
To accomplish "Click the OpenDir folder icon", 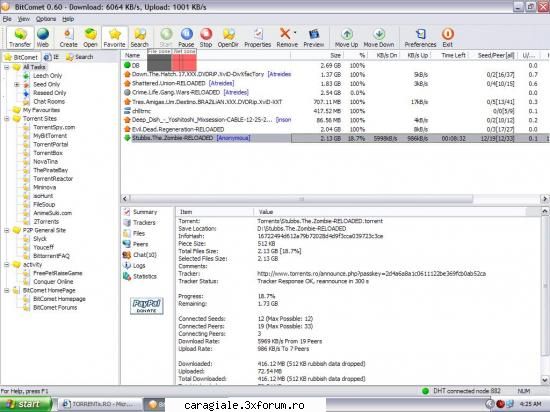I will pos(228,37).
